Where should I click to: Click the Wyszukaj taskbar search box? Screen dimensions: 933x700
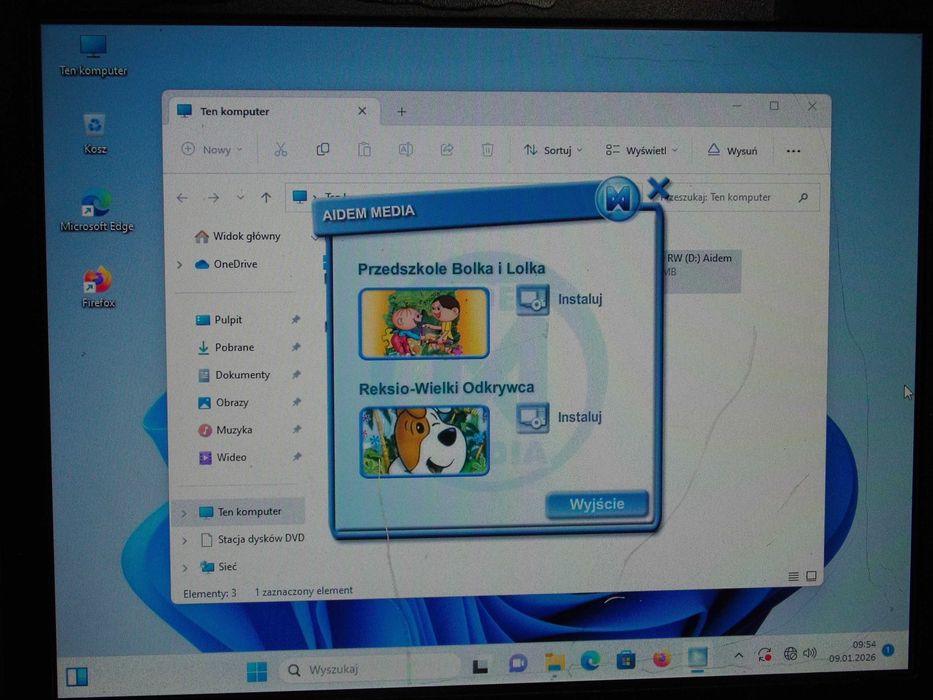[369, 670]
